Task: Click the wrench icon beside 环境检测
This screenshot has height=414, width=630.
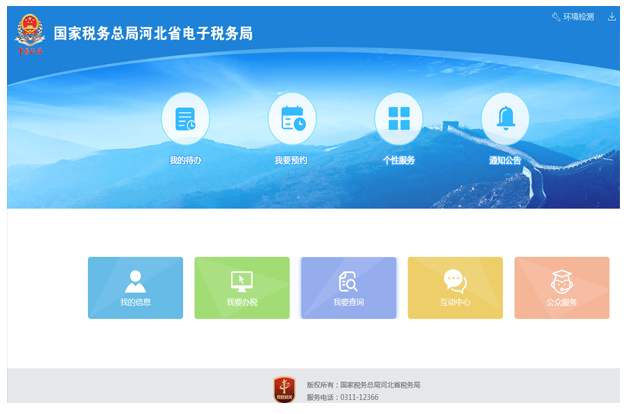Action: (556, 17)
